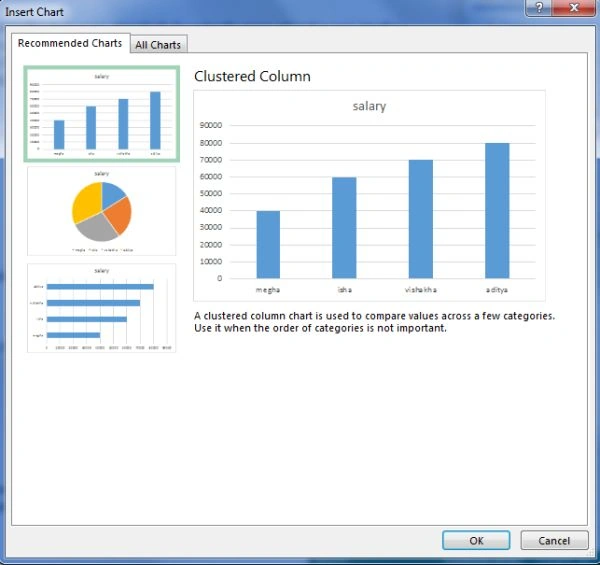The width and height of the screenshot is (600, 565).
Task: Click the vishakha bar in preview
Action: click(421, 219)
